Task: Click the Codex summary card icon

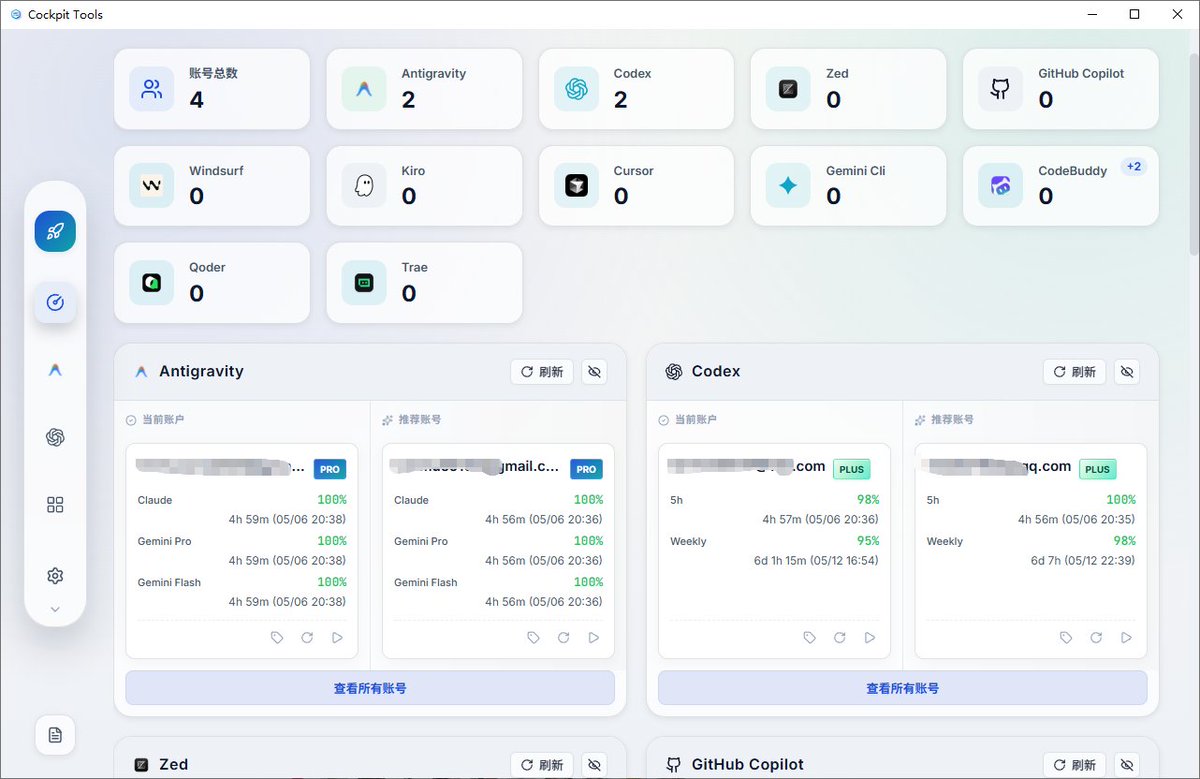Action: coord(576,89)
